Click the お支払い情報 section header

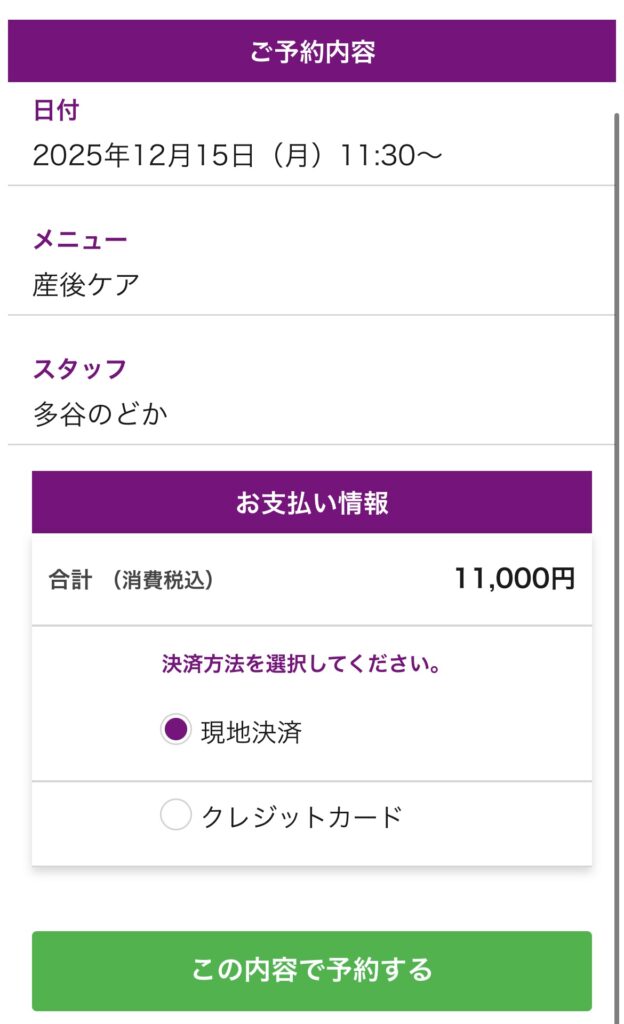coord(312,502)
